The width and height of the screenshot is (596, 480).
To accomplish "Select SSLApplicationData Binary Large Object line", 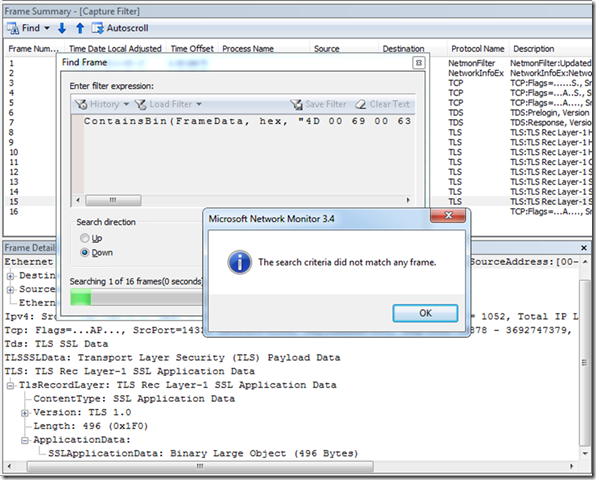I will tap(203, 453).
